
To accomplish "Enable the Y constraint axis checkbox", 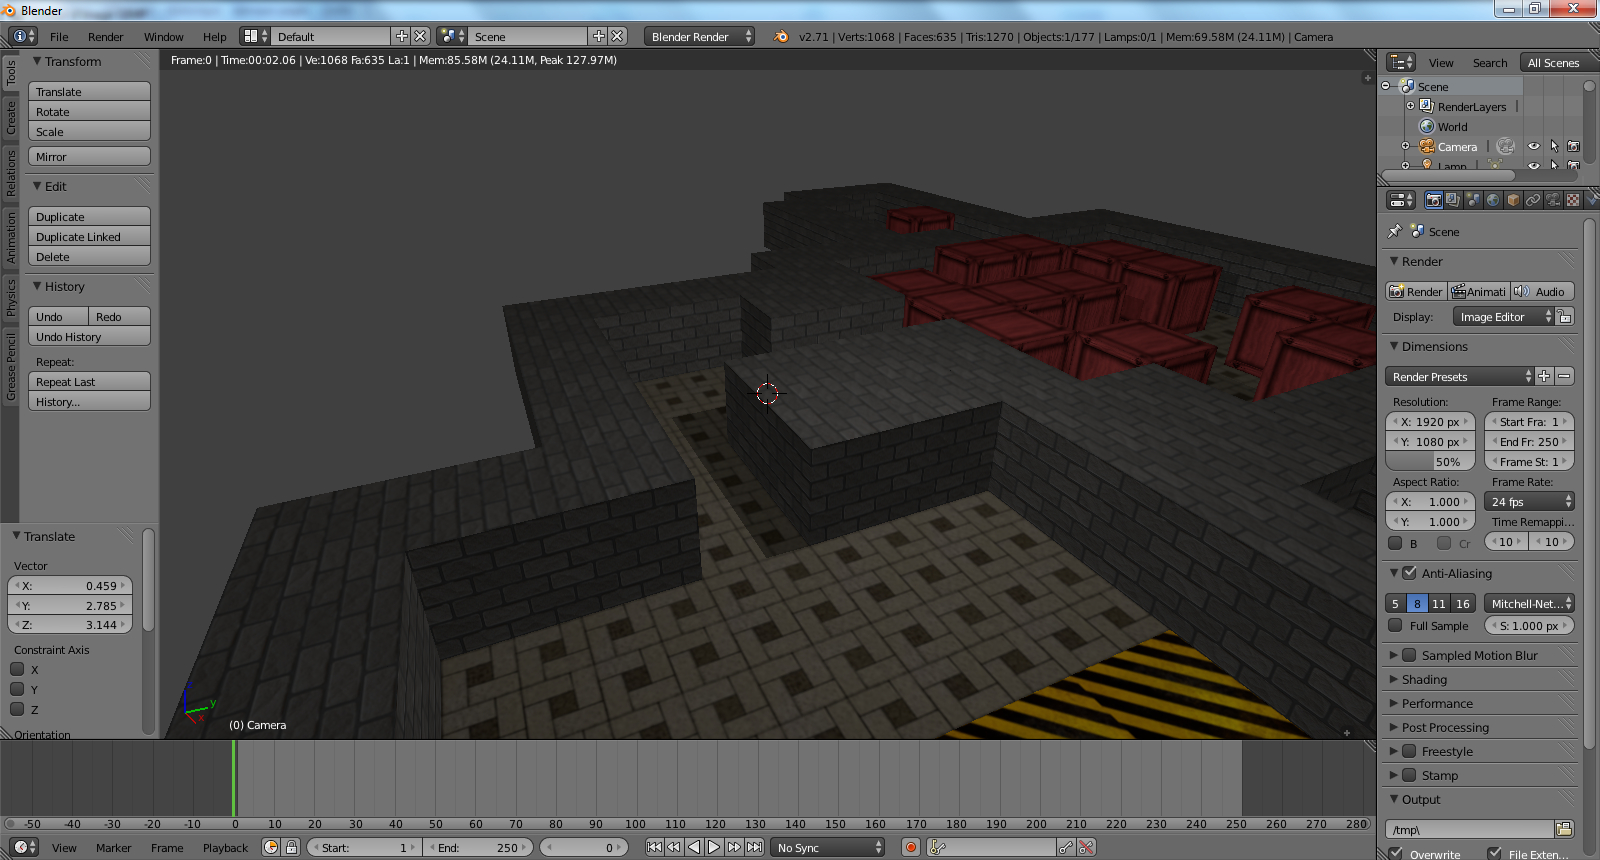I will [x=17, y=689].
